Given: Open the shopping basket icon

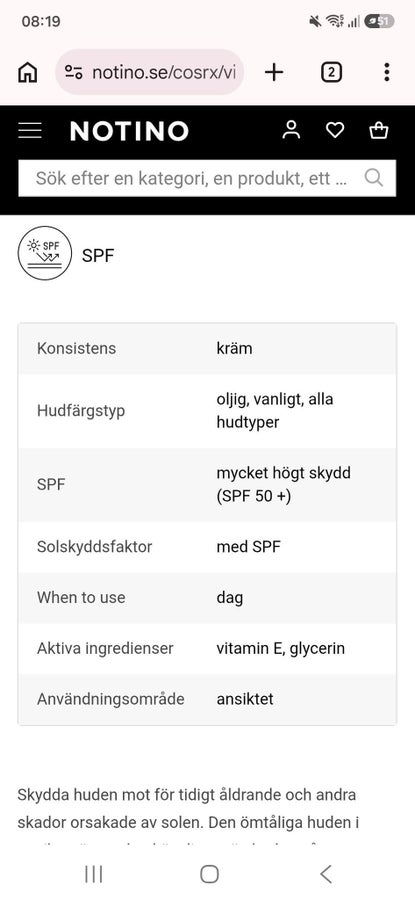Looking at the screenshot, I should [x=379, y=131].
